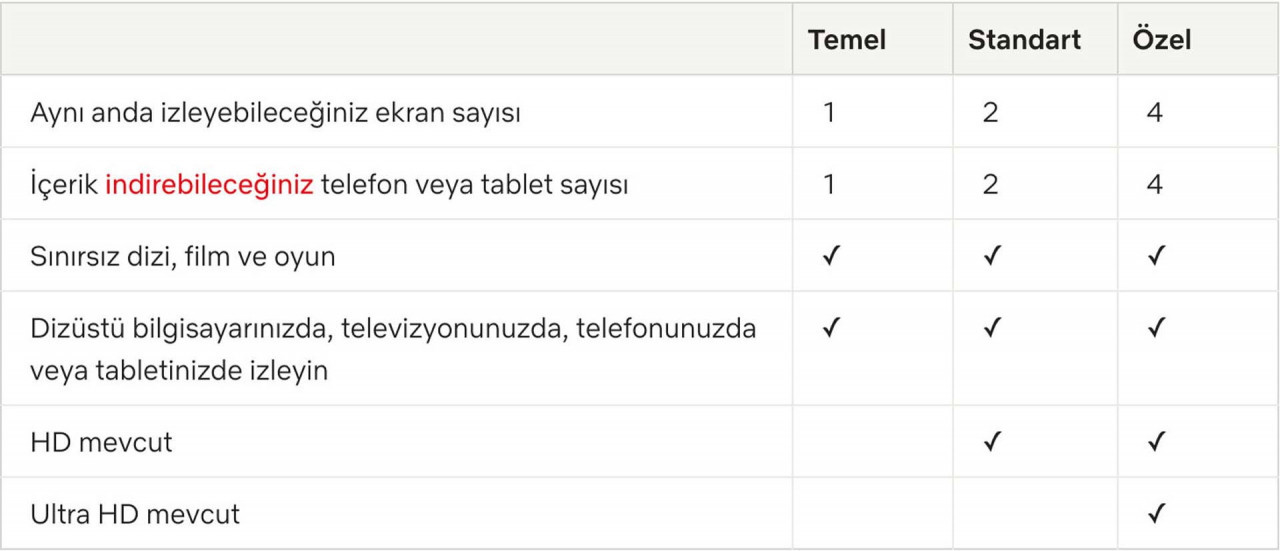Select the Temel column header
The width and height of the screenshot is (1280, 551).
[847, 40]
